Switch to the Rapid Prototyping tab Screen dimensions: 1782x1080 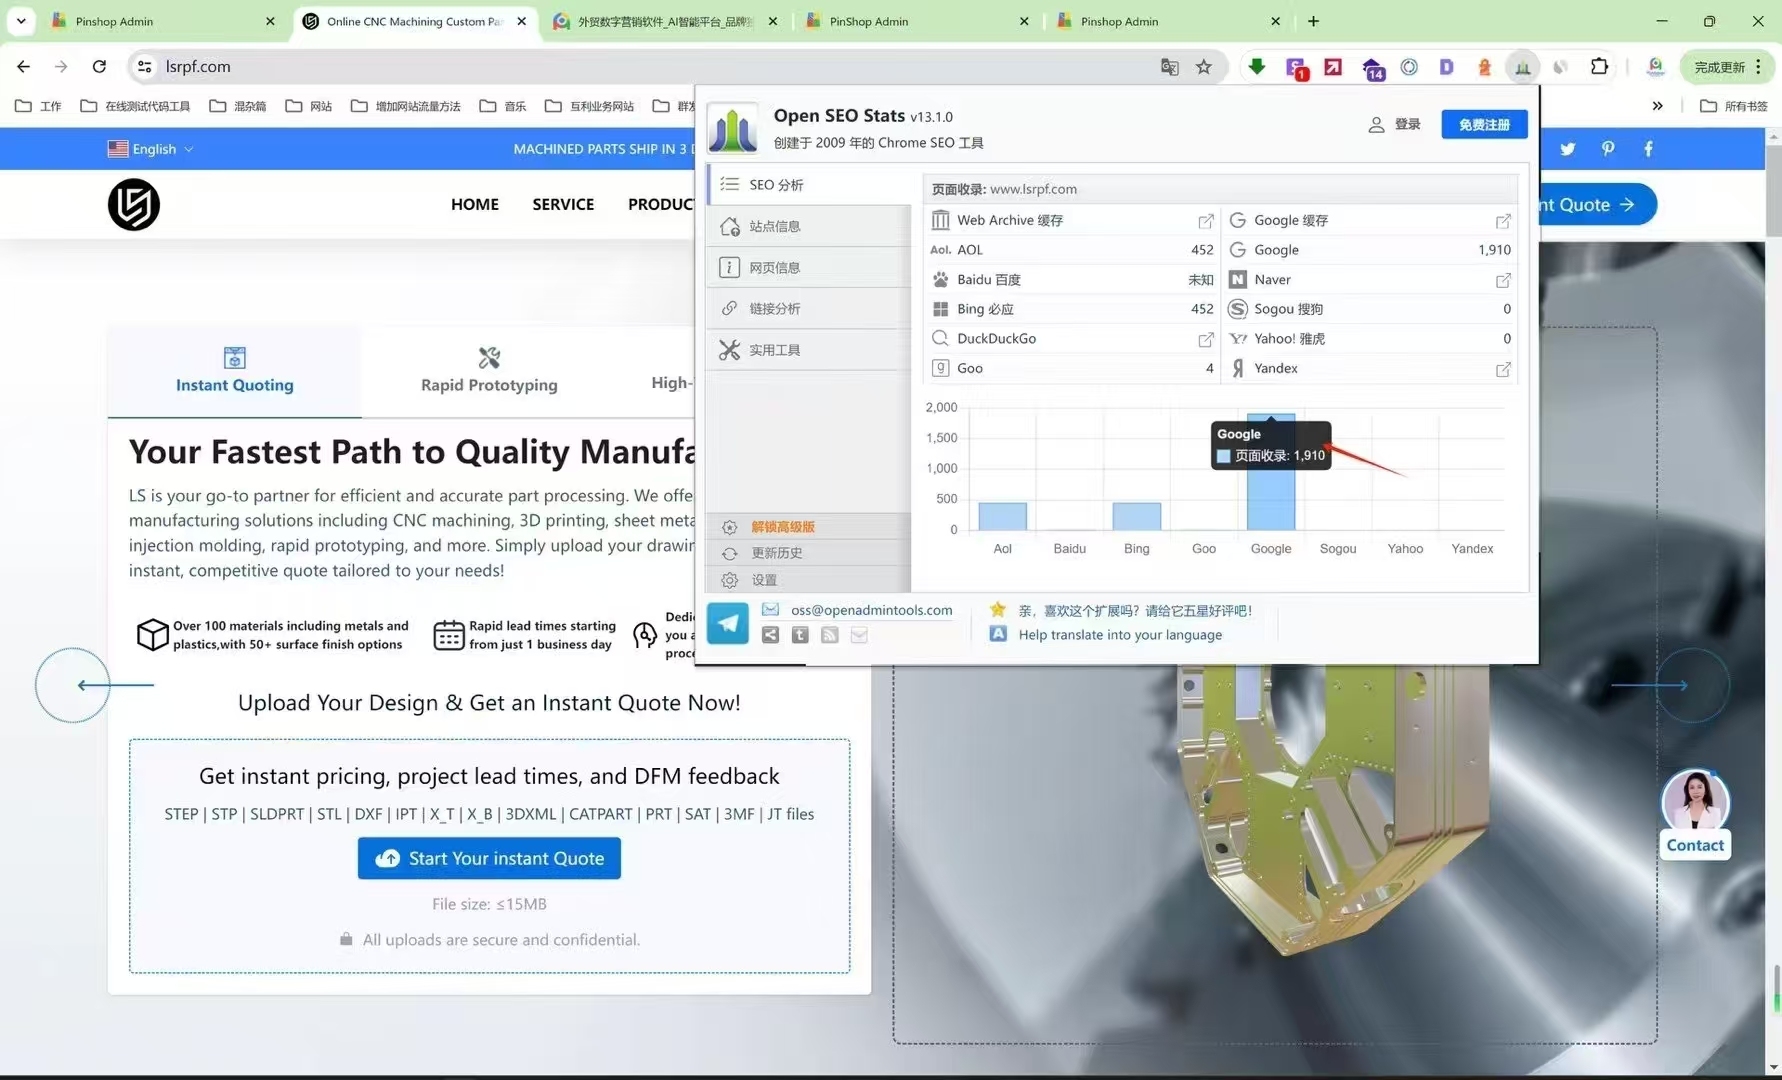pyautogui.click(x=489, y=371)
